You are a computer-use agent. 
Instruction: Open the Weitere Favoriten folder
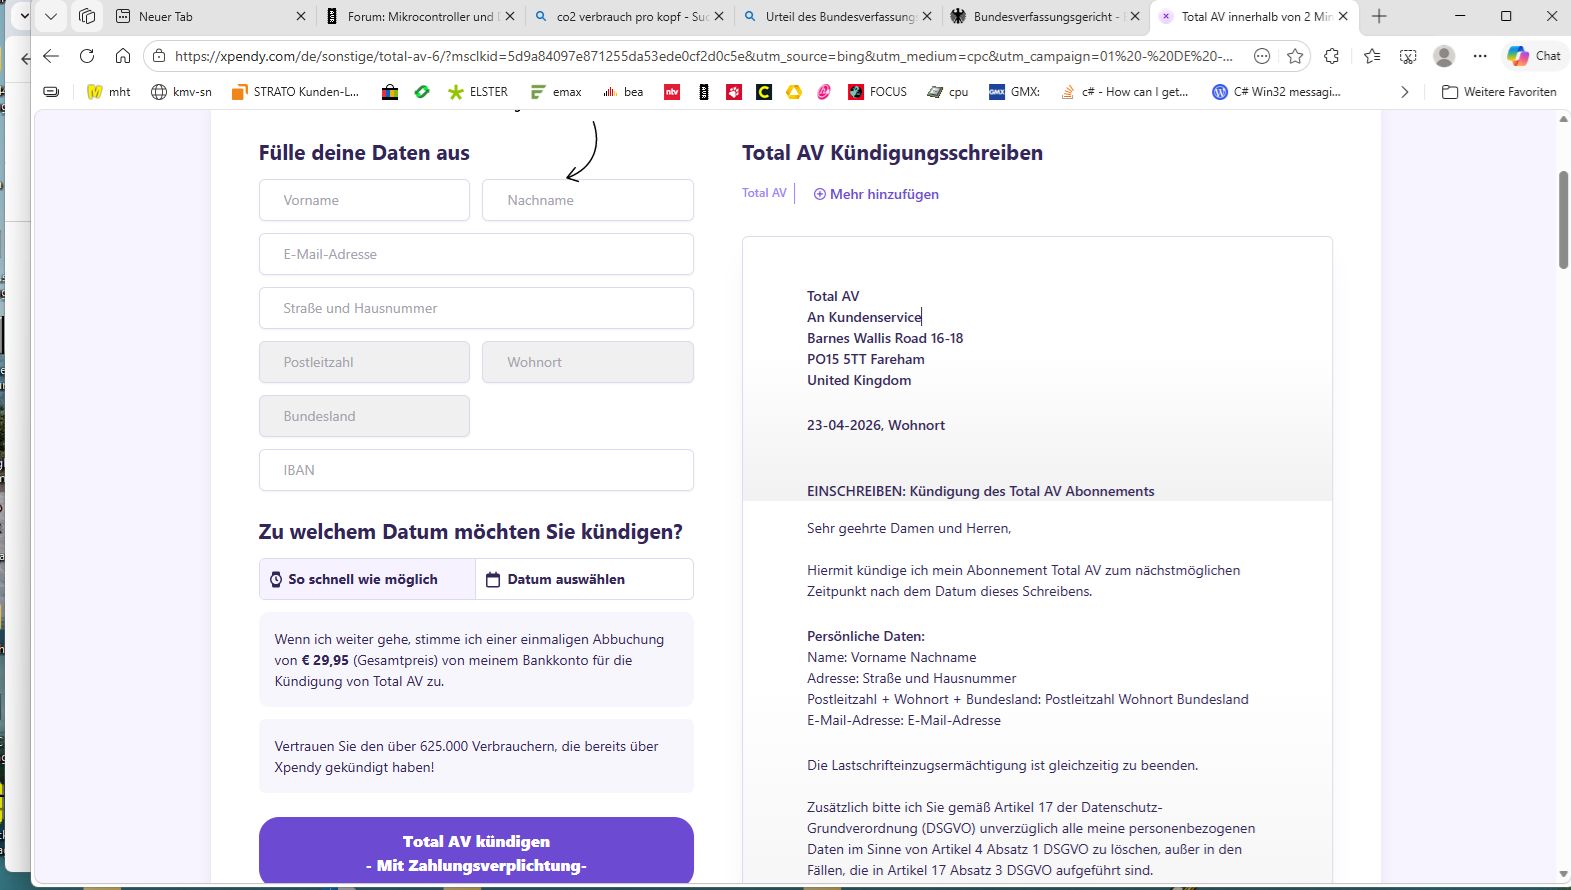point(1499,92)
